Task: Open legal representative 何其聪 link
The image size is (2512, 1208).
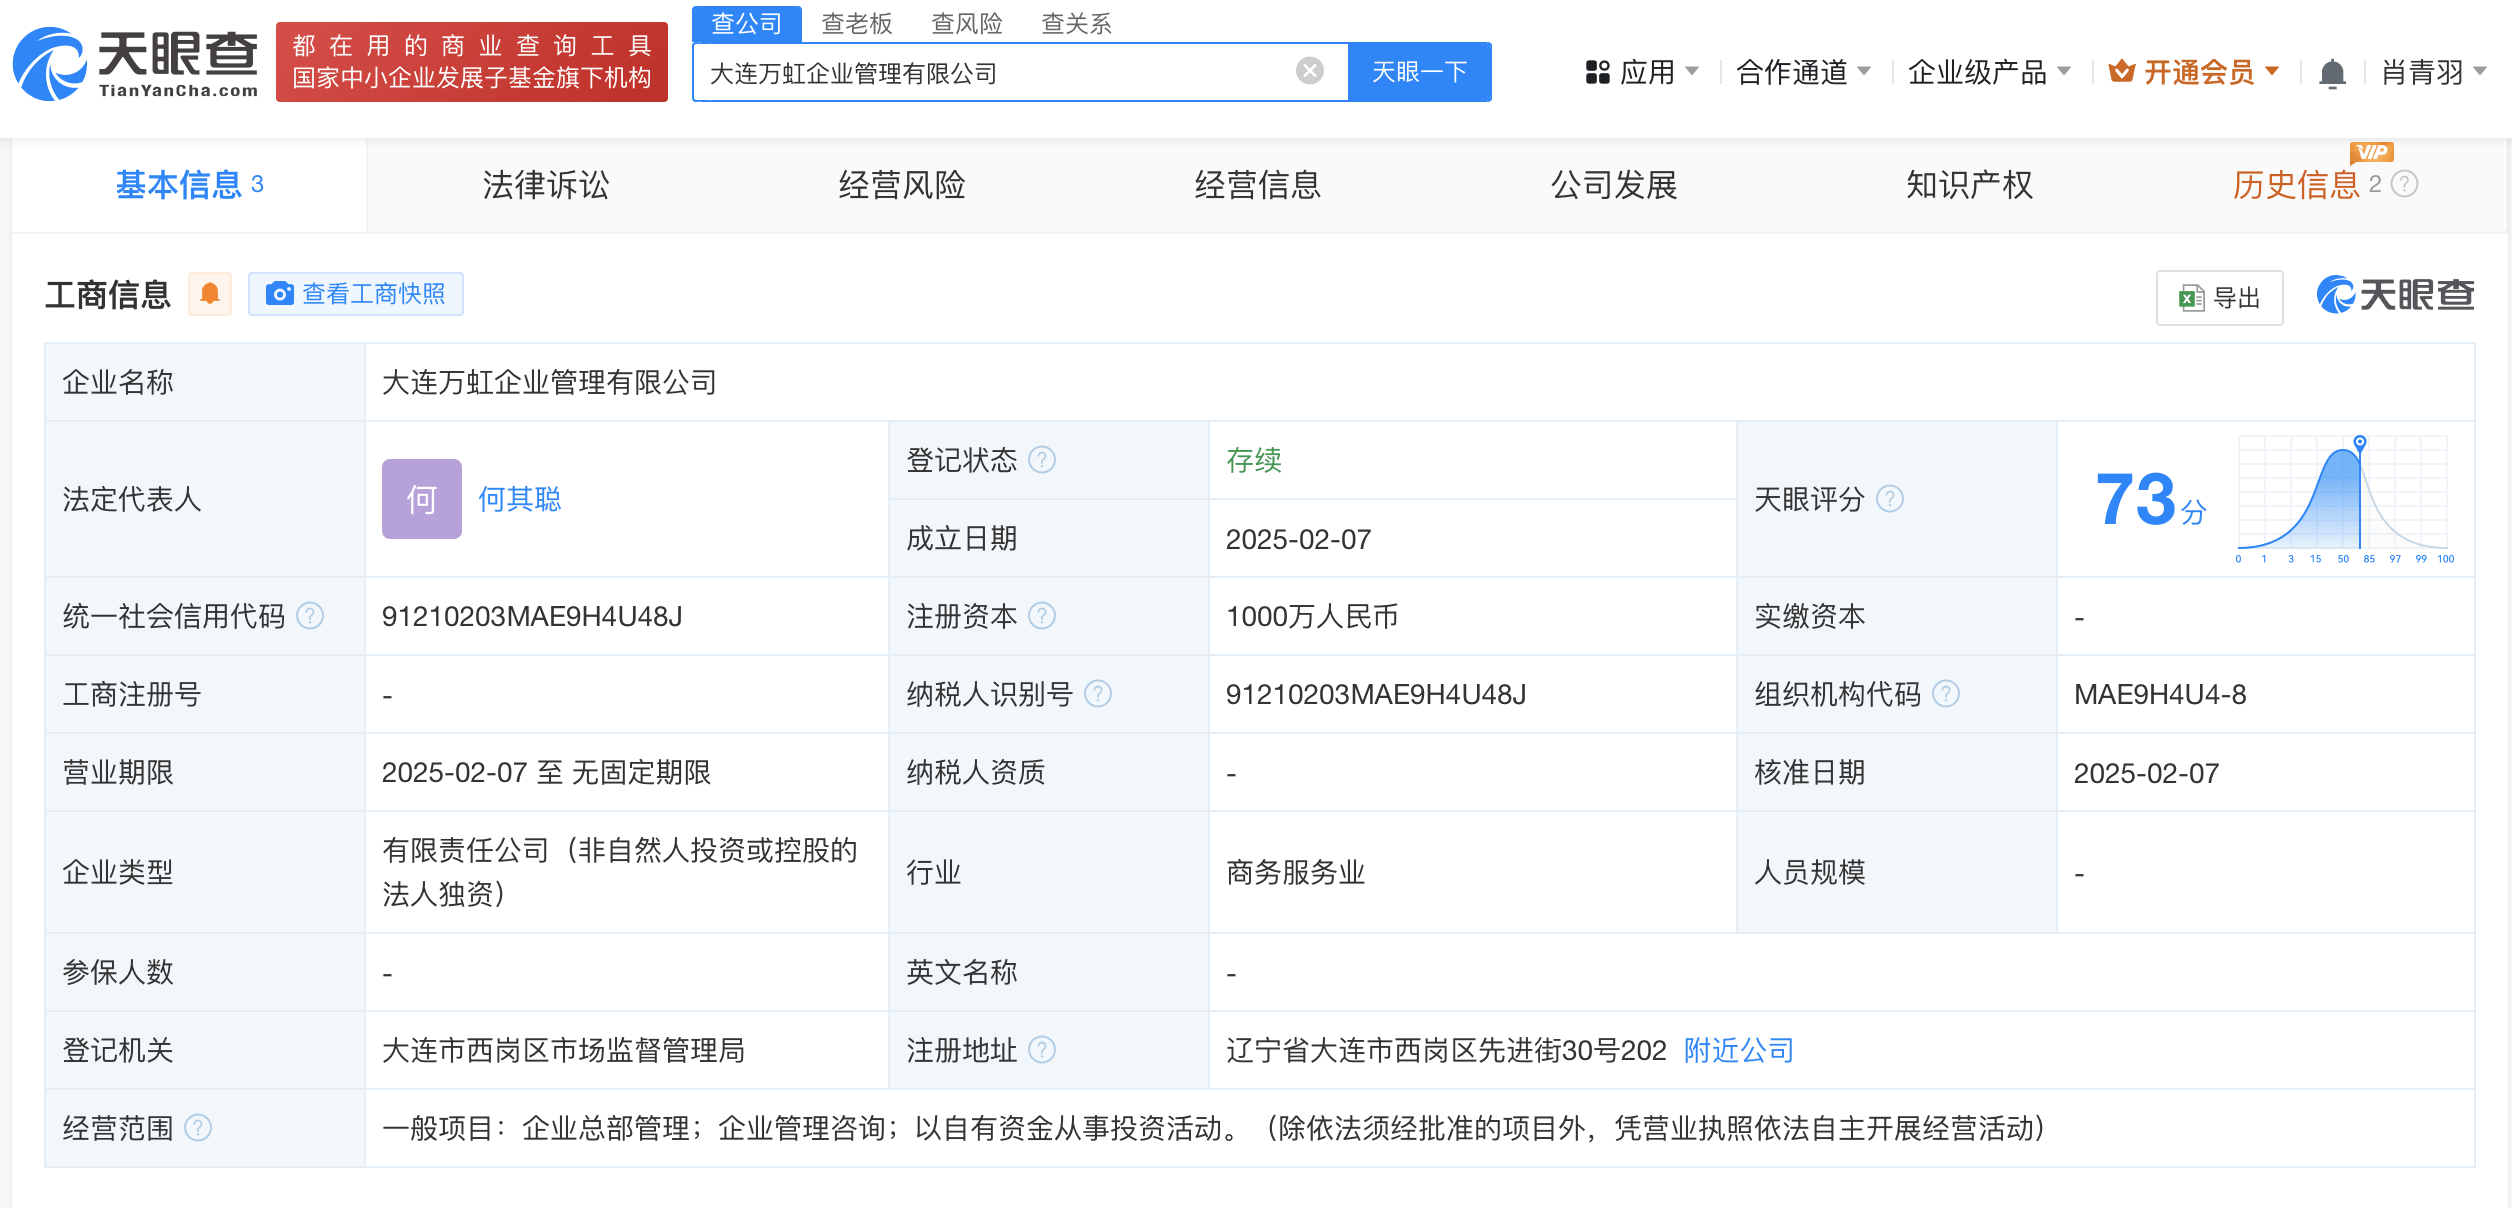Action: pyautogui.click(x=520, y=499)
